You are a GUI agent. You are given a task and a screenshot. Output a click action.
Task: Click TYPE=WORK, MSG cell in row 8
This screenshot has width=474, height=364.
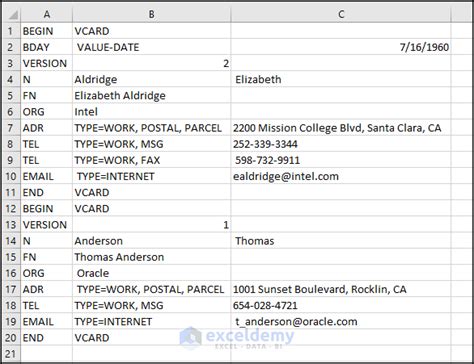(x=151, y=144)
